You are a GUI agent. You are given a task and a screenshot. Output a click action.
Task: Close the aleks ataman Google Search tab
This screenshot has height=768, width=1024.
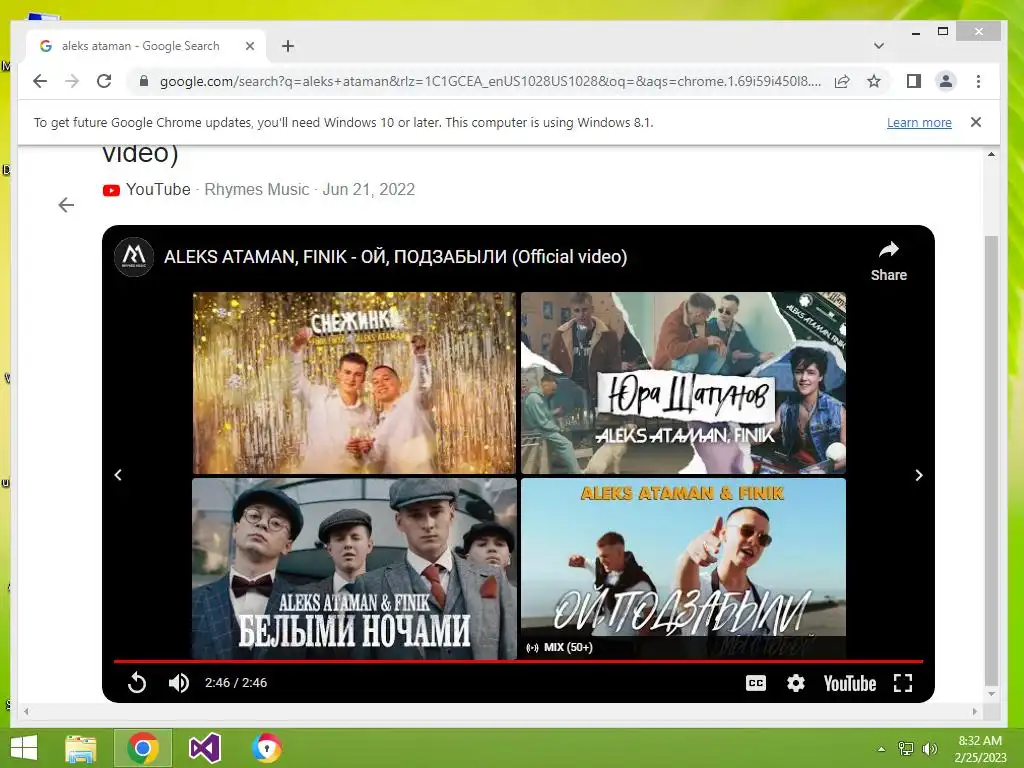[249, 46]
